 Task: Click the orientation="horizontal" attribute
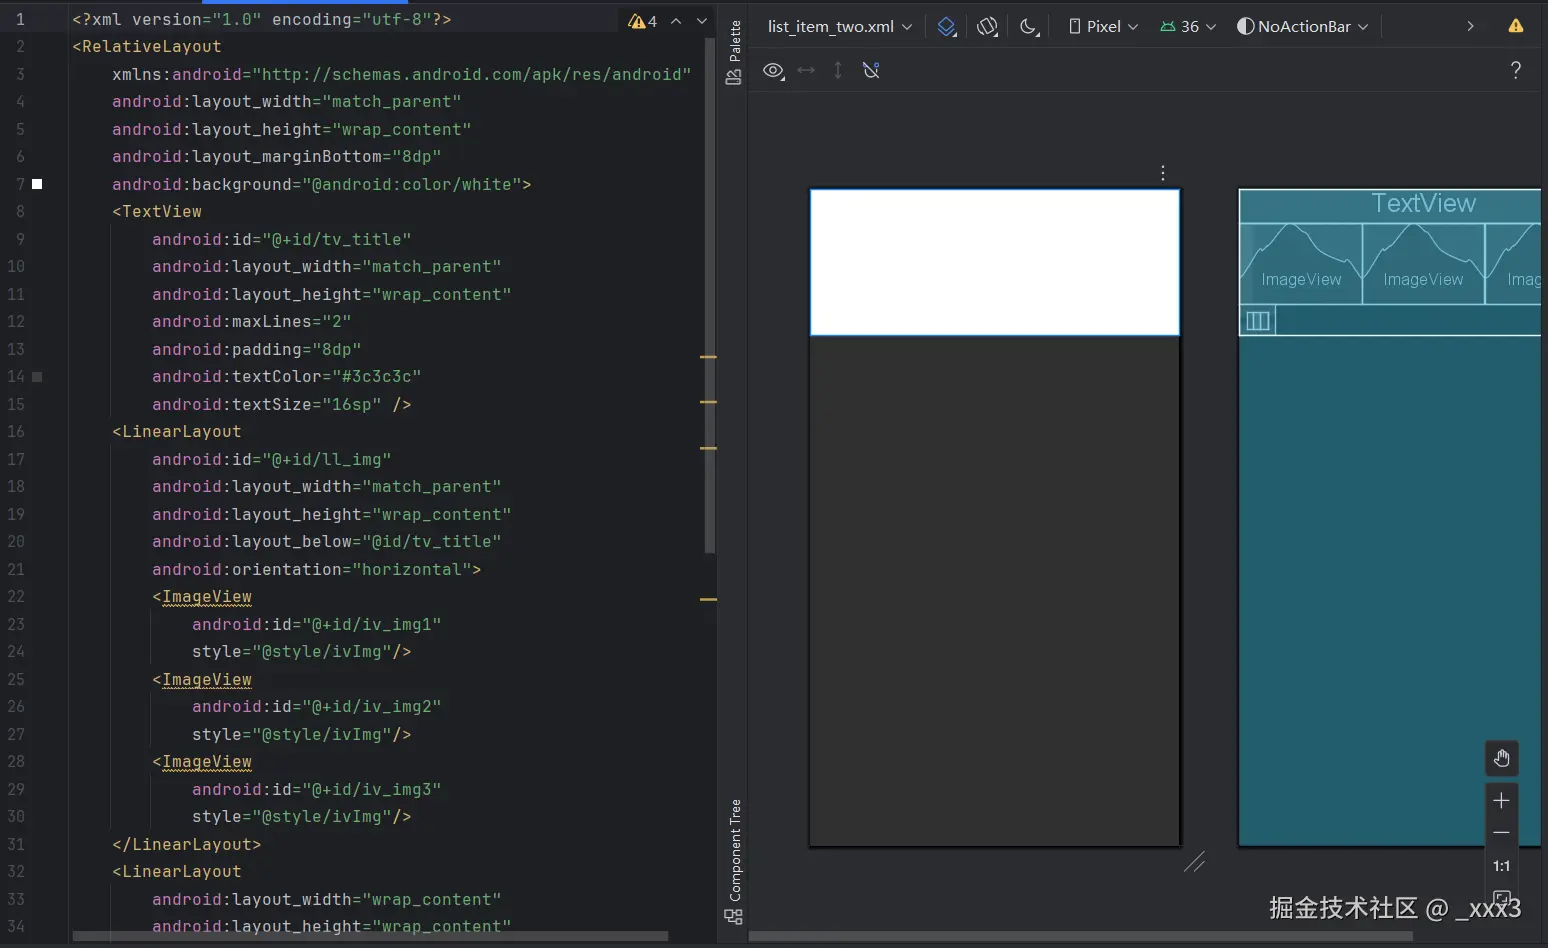coord(312,570)
